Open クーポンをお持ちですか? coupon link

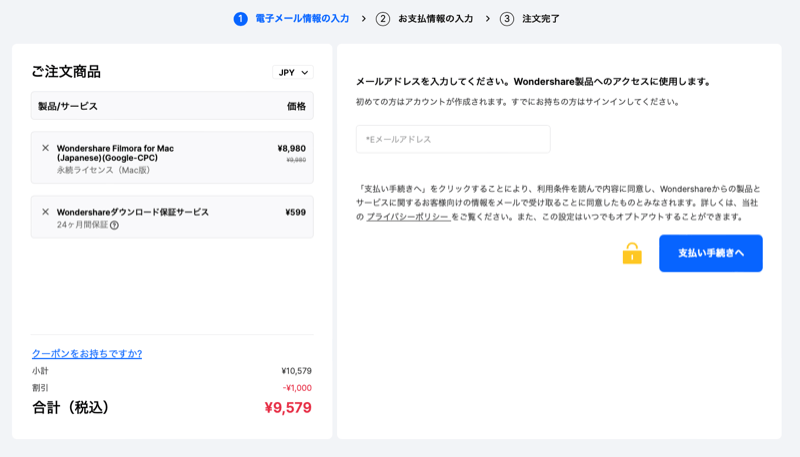click(x=87, y=353)
